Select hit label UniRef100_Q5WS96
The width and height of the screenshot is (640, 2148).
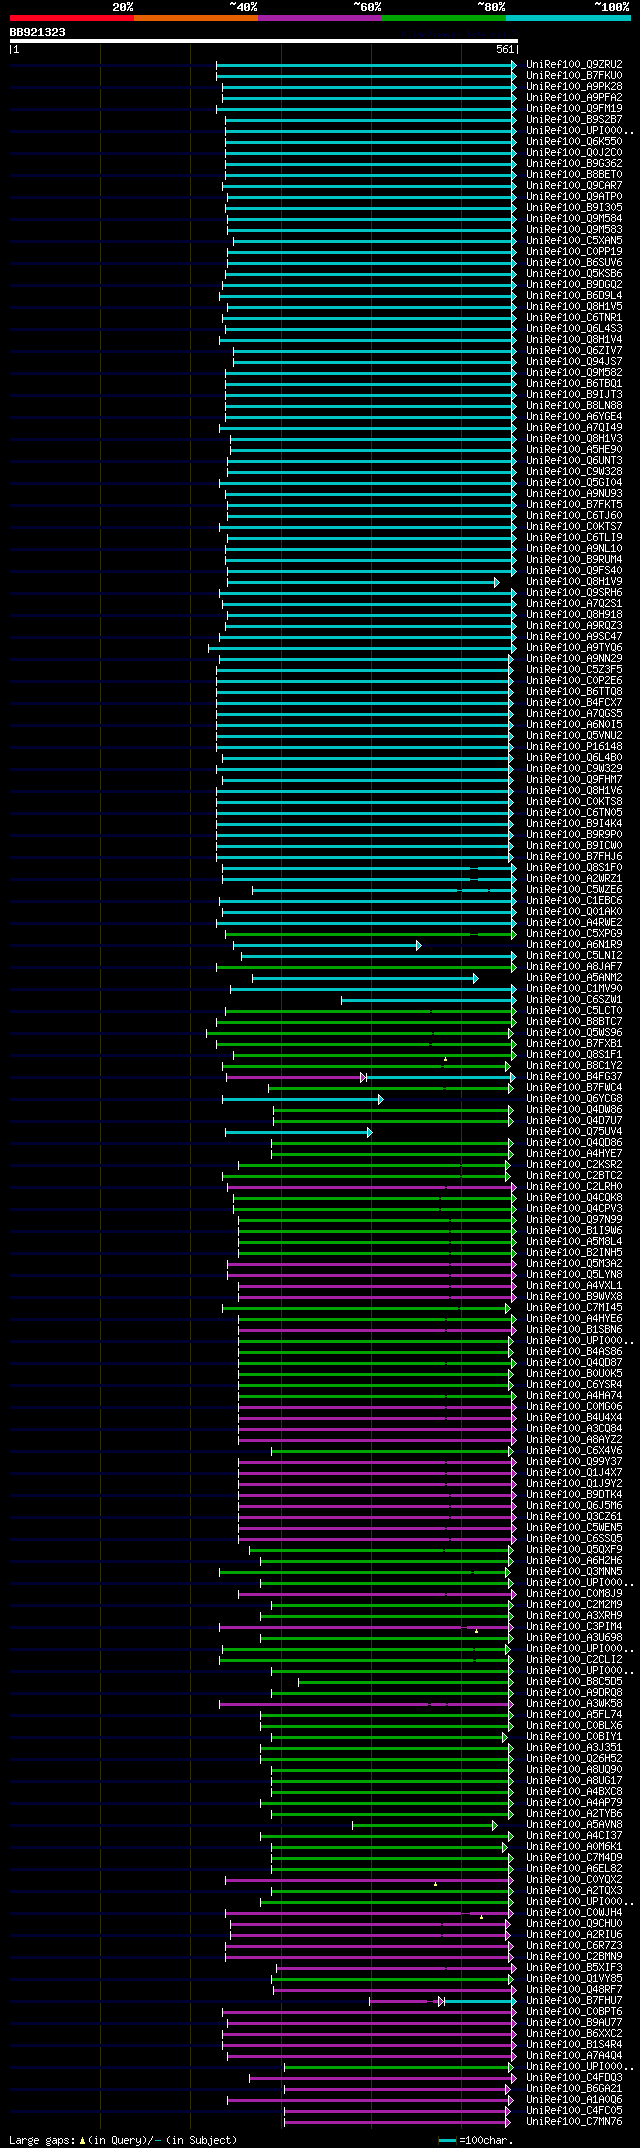click(x=574, y=1032)
